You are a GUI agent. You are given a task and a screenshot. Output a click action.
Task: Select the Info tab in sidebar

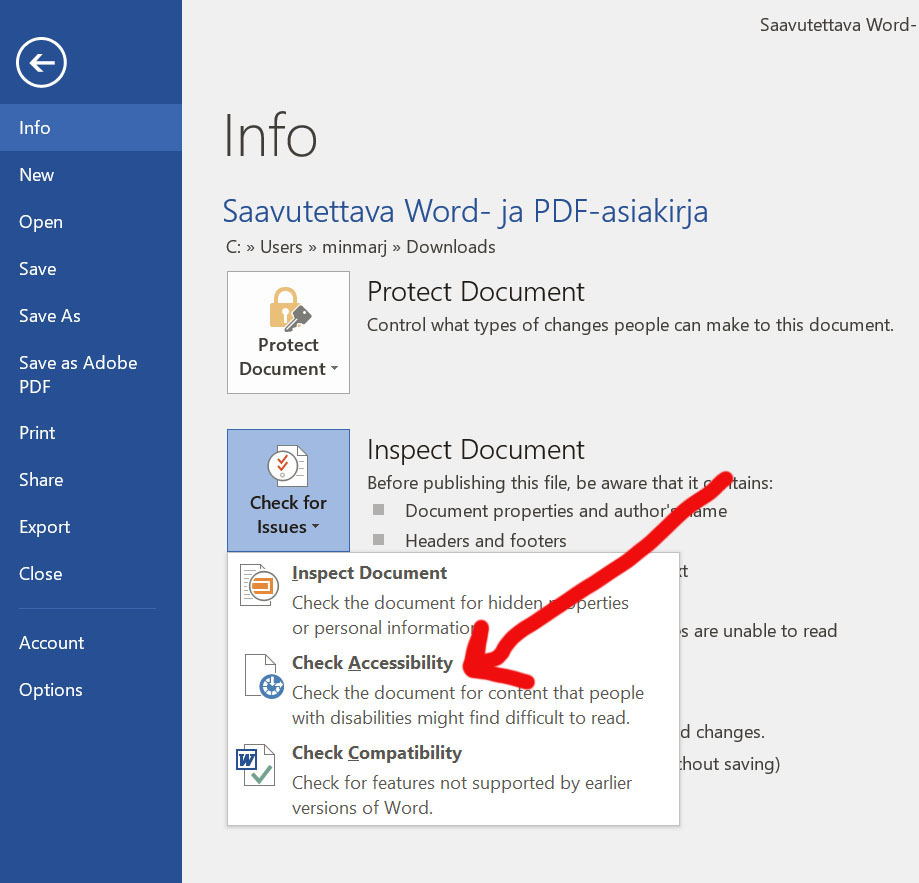pyautogui.click(x=91, y=128)
